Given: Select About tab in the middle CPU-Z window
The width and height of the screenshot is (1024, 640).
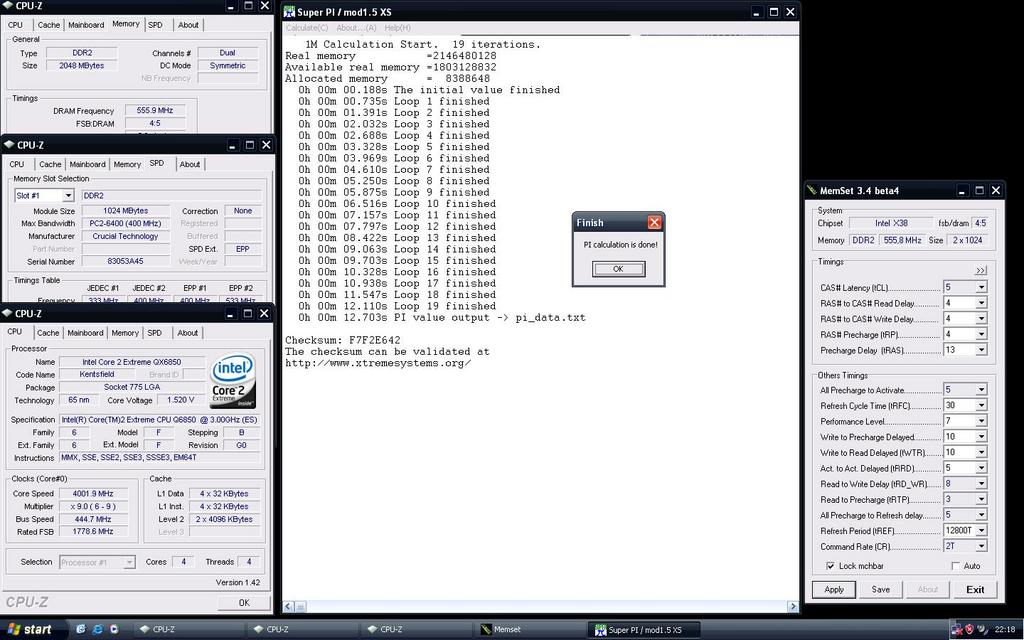Looking at the screenshot, I should coord(190,165).
